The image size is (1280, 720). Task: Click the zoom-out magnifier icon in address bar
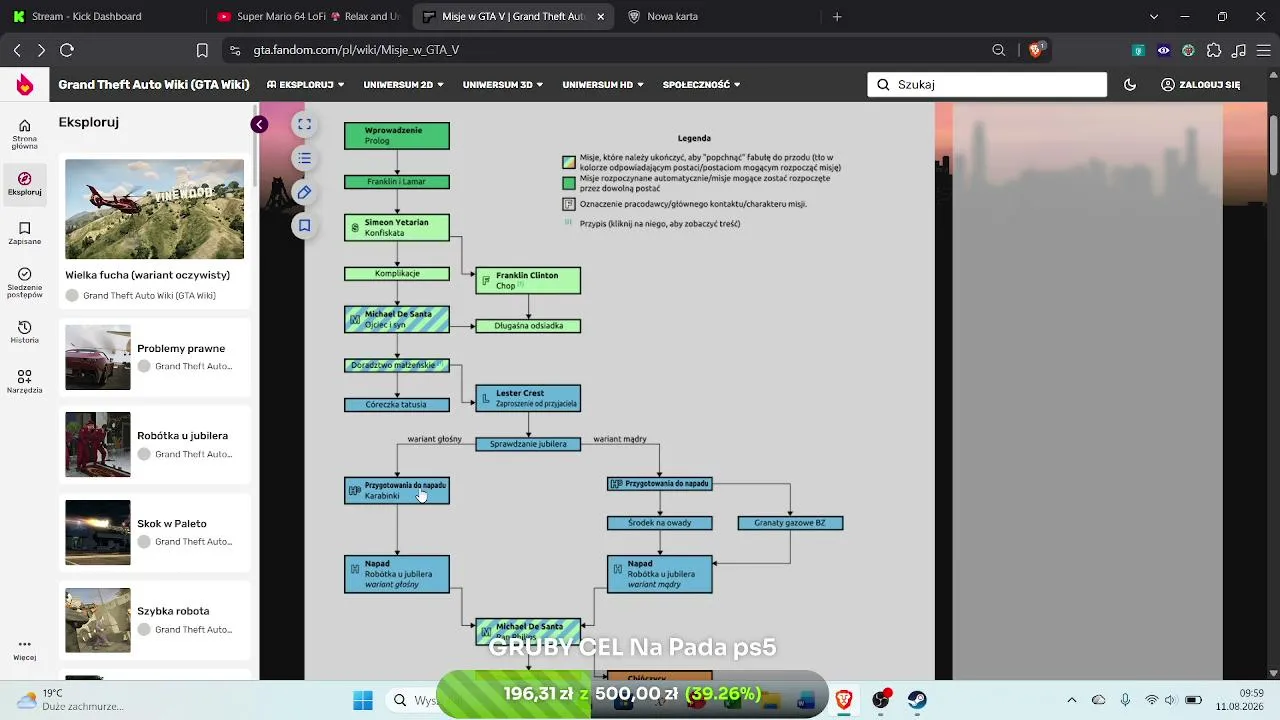998,50
